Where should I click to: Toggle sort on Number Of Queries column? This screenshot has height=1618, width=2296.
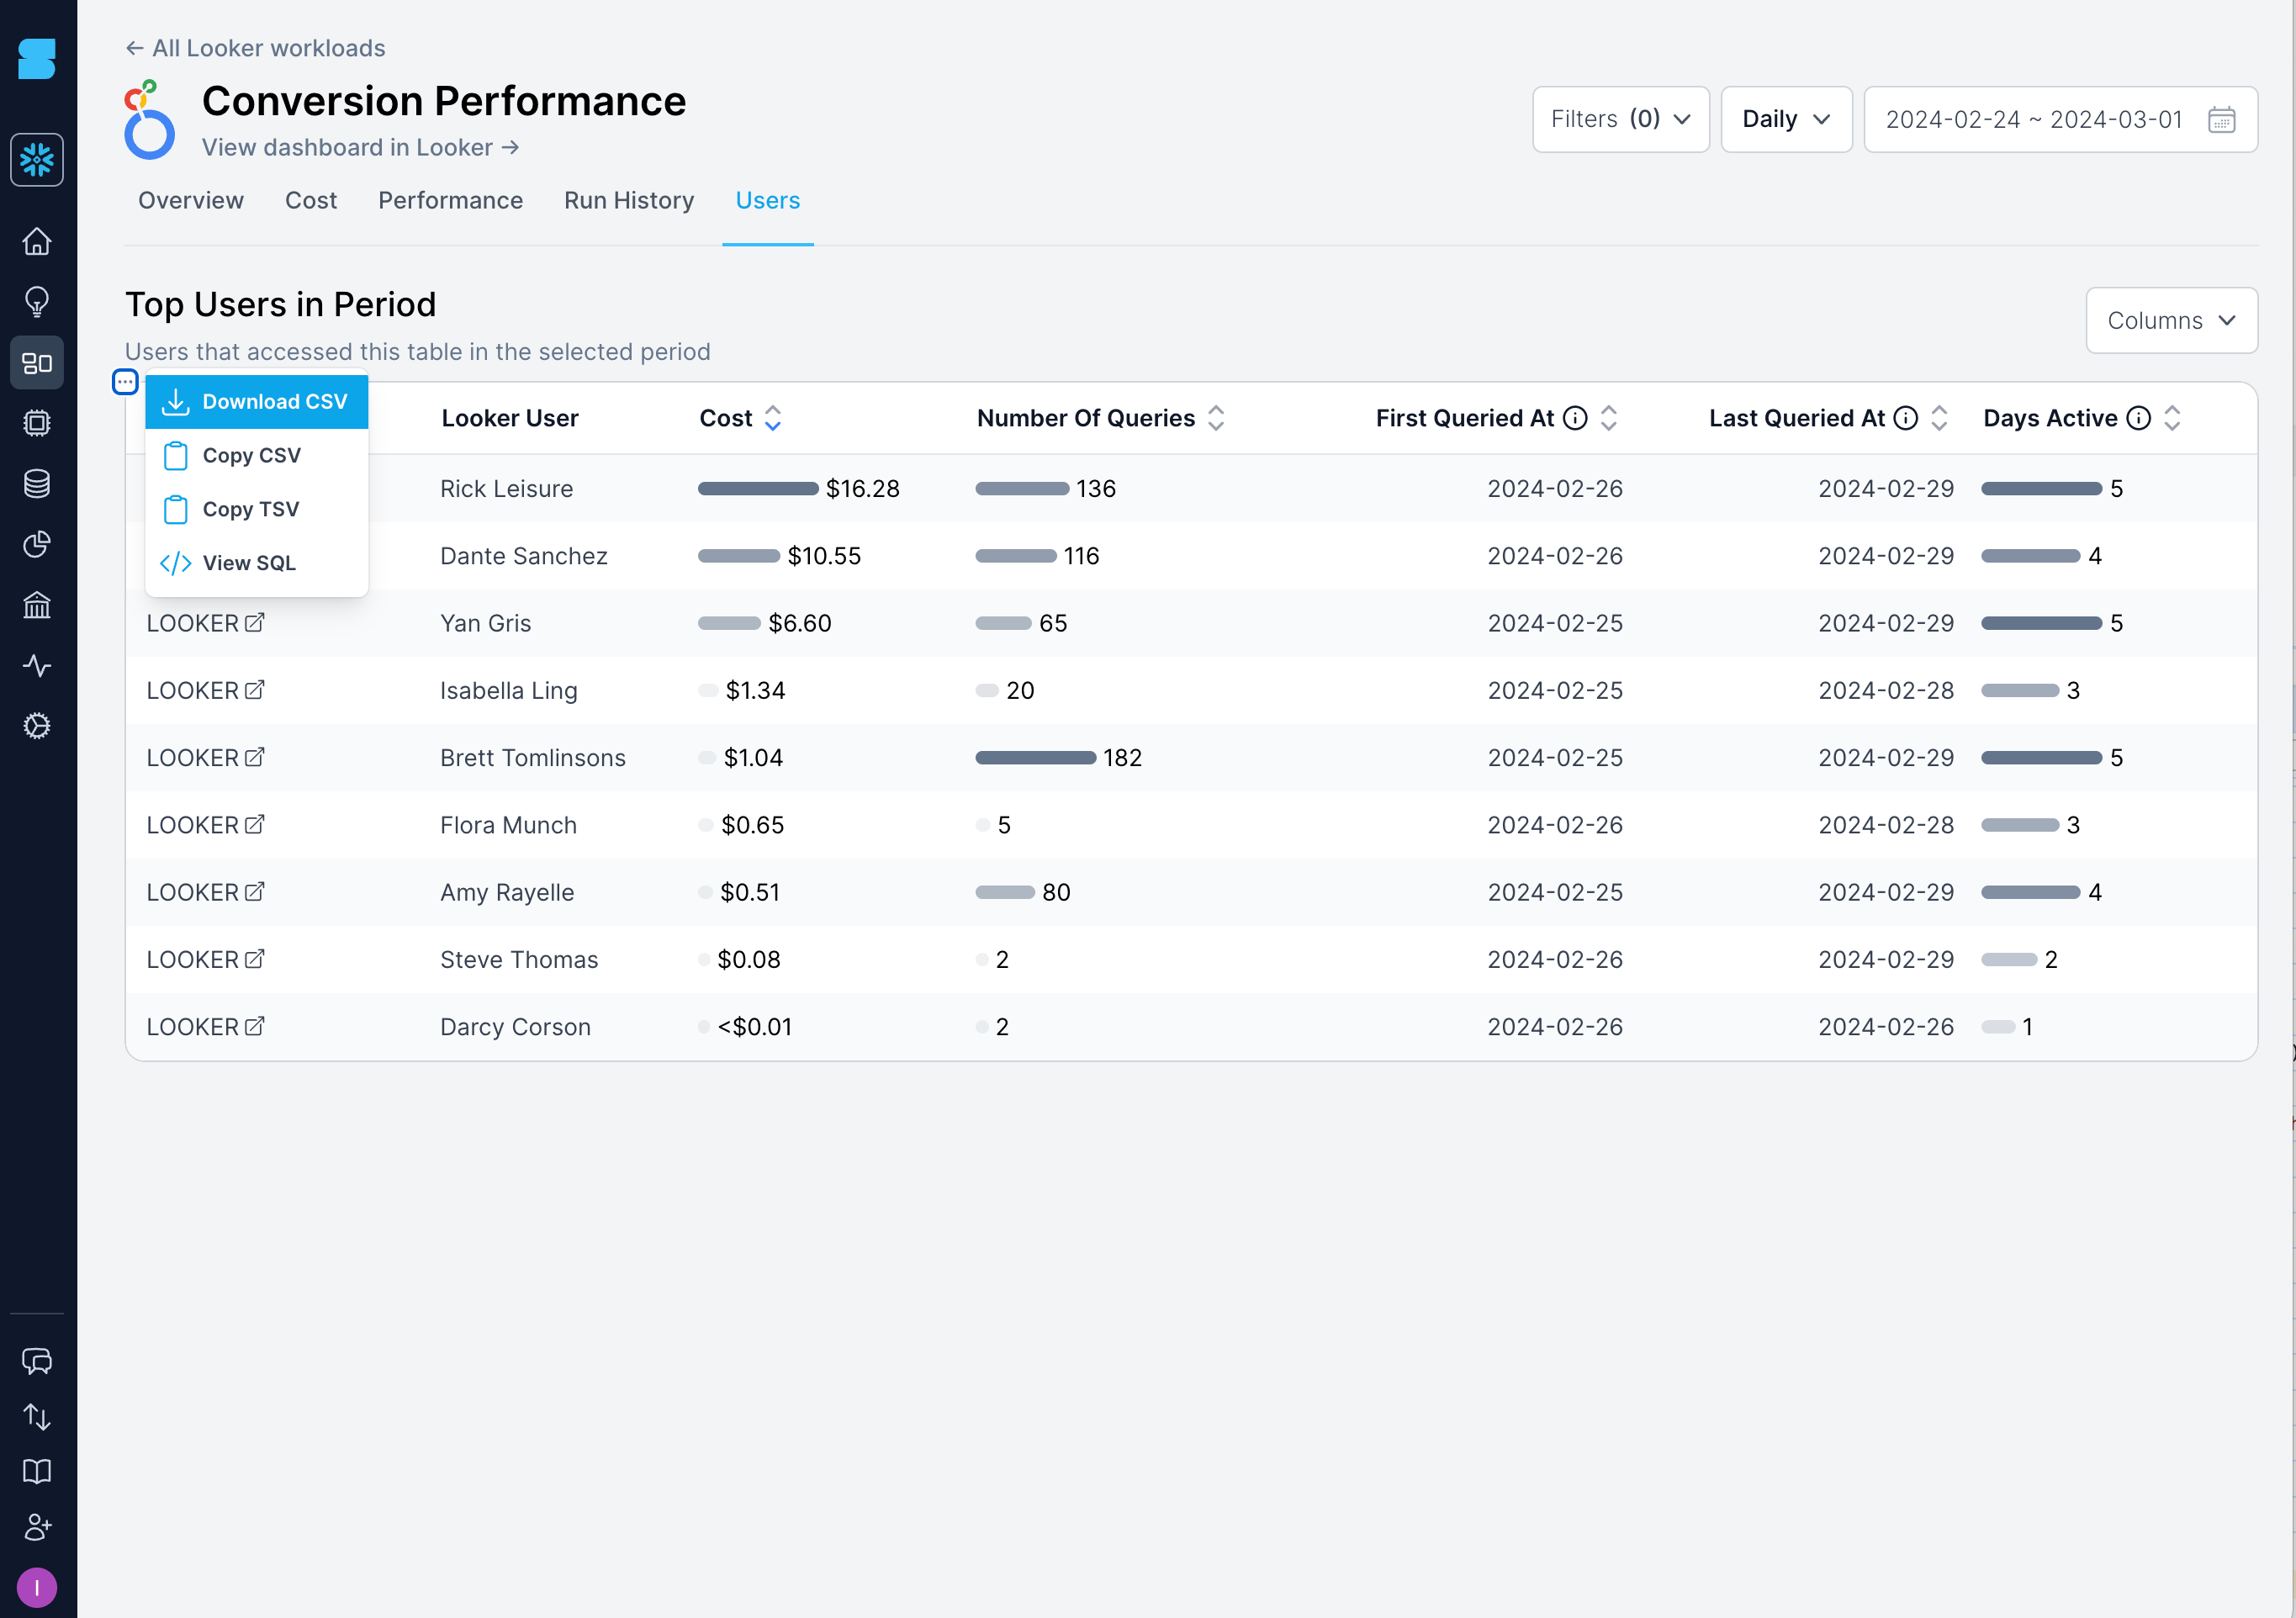pyautogui.click(x=1216, y=418)
